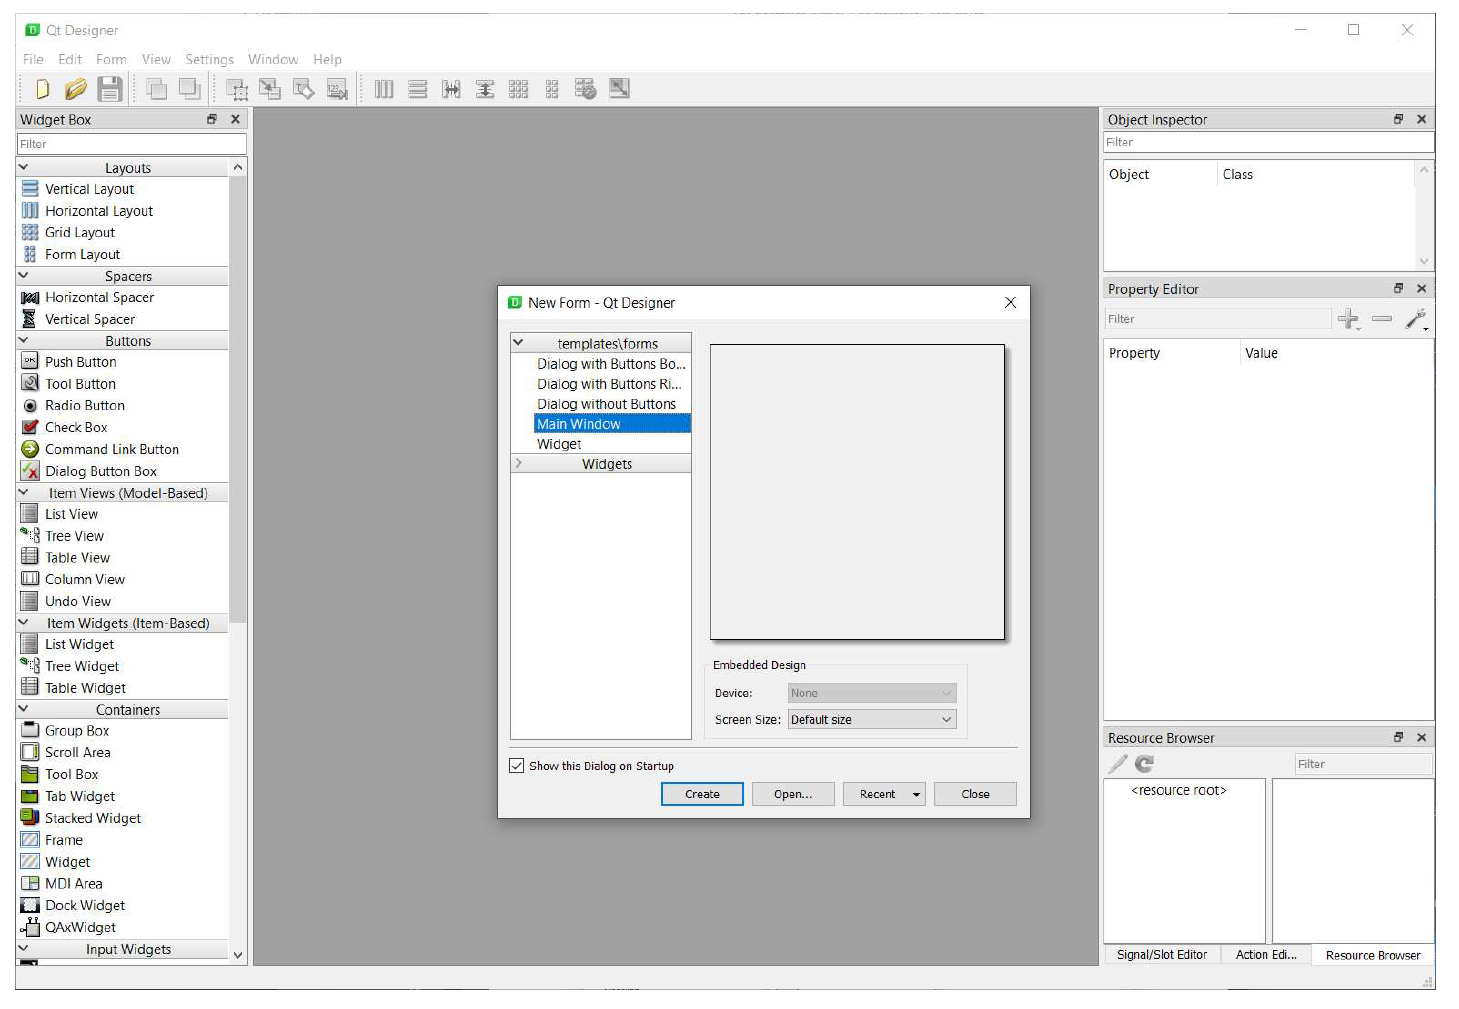Open the Recent button dropdown arrow

click(916, 794)
